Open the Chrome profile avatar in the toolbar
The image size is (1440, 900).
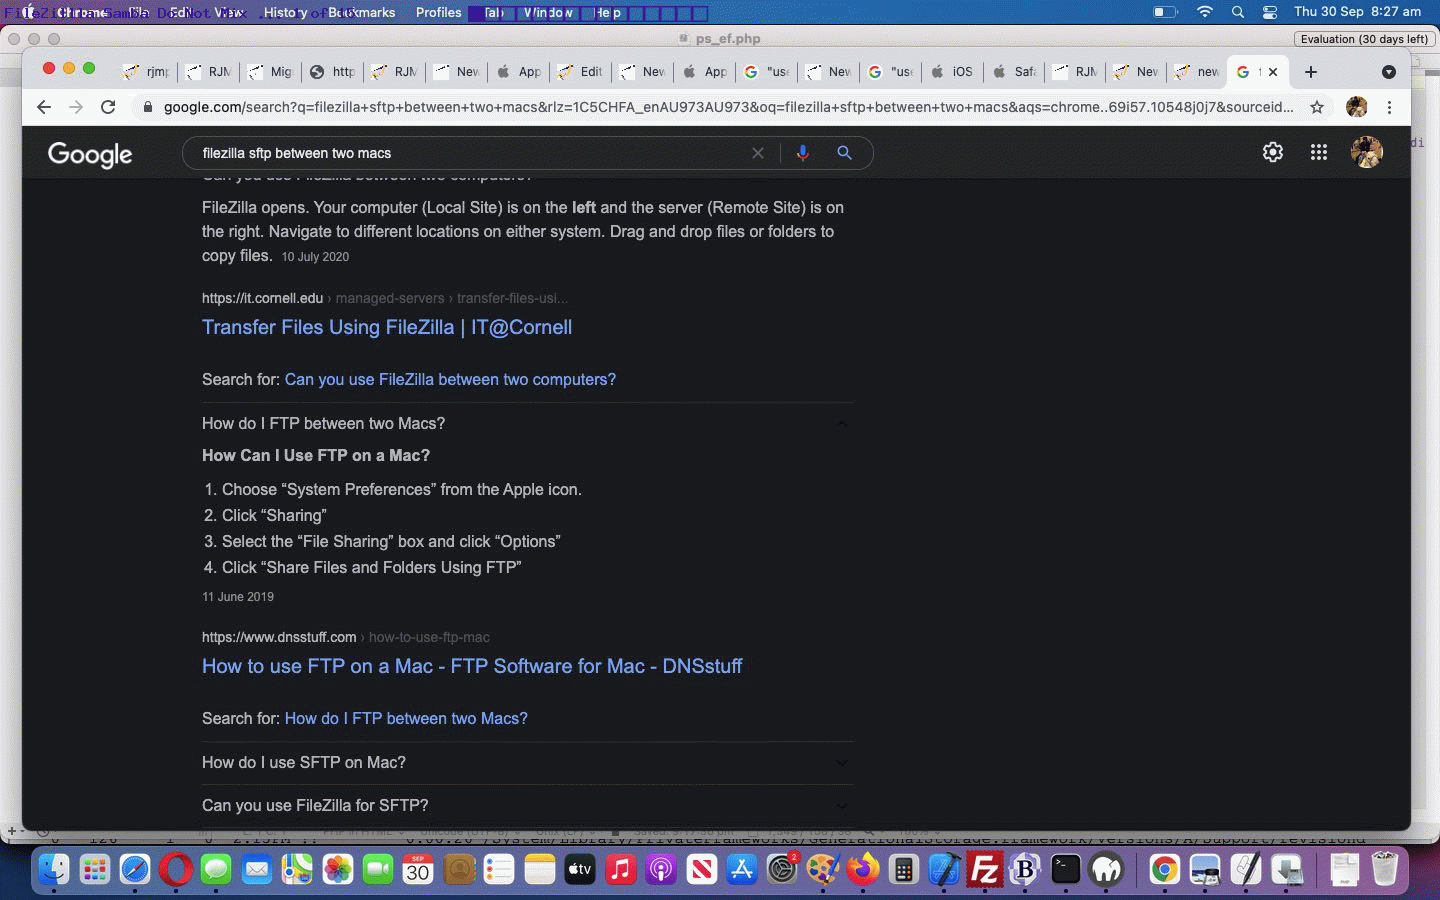click(1357, 107)
